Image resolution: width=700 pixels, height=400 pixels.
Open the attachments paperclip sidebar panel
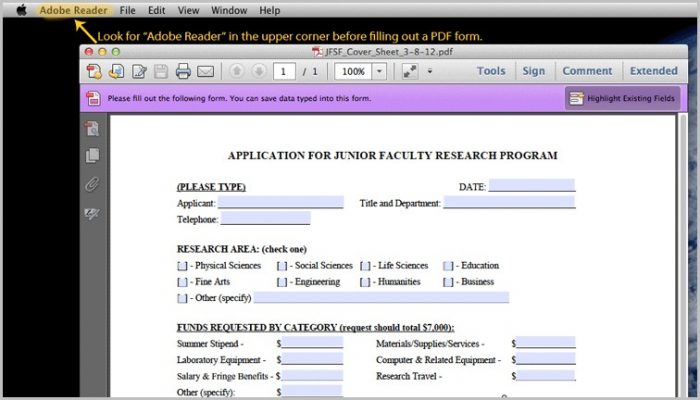(x=92, y=184)
